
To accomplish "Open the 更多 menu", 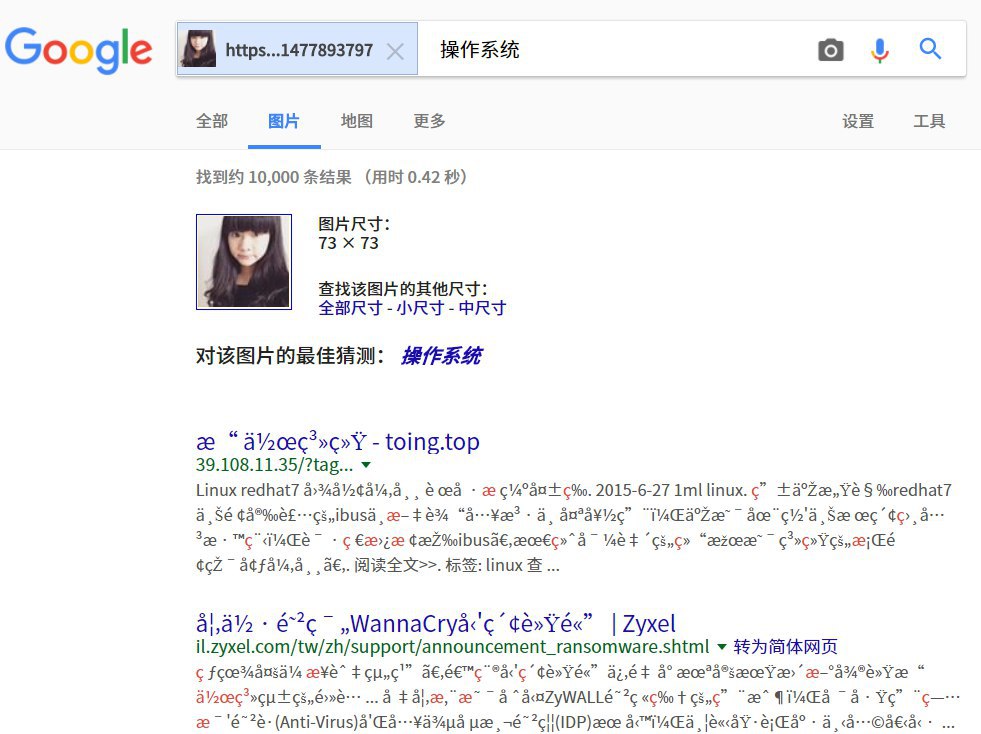I will tap(429, 121).
